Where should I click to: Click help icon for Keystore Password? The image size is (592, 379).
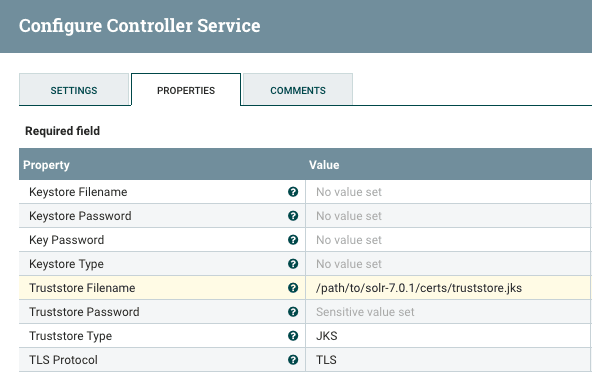[293, 216]
